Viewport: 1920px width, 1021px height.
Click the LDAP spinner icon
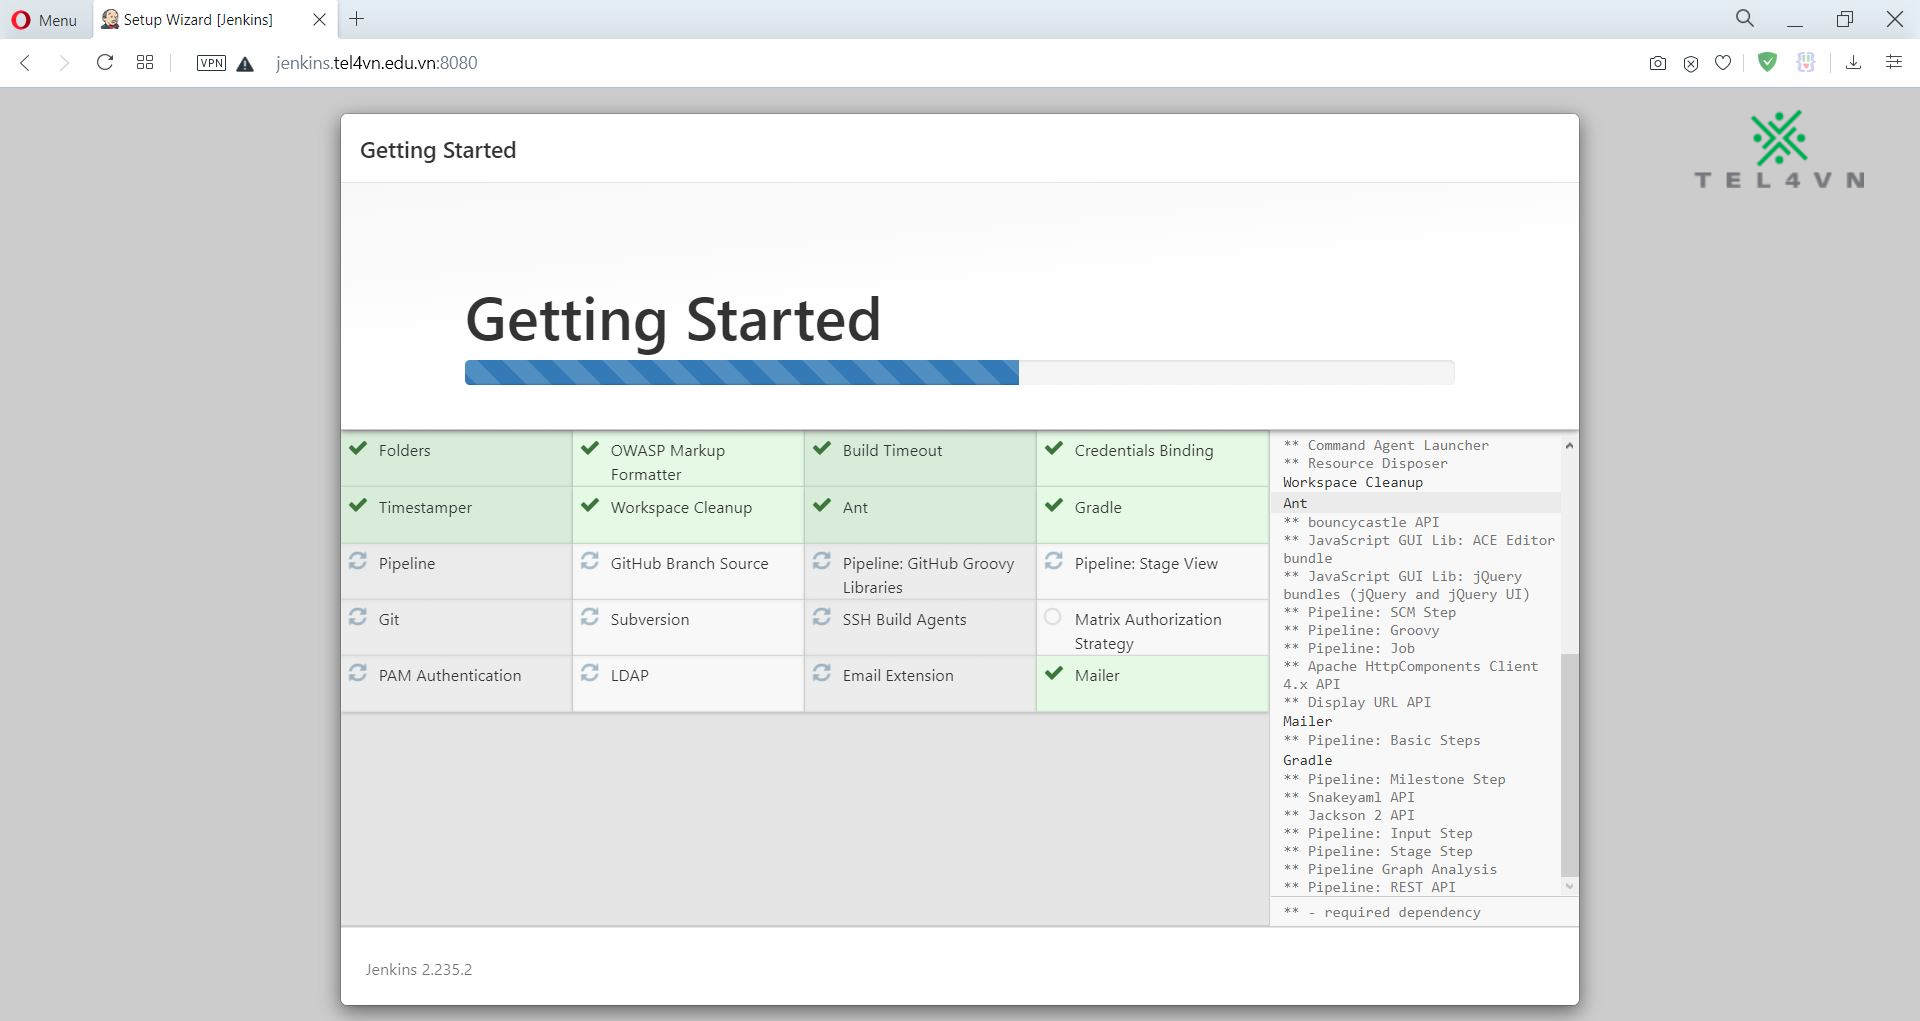[590, 673]
